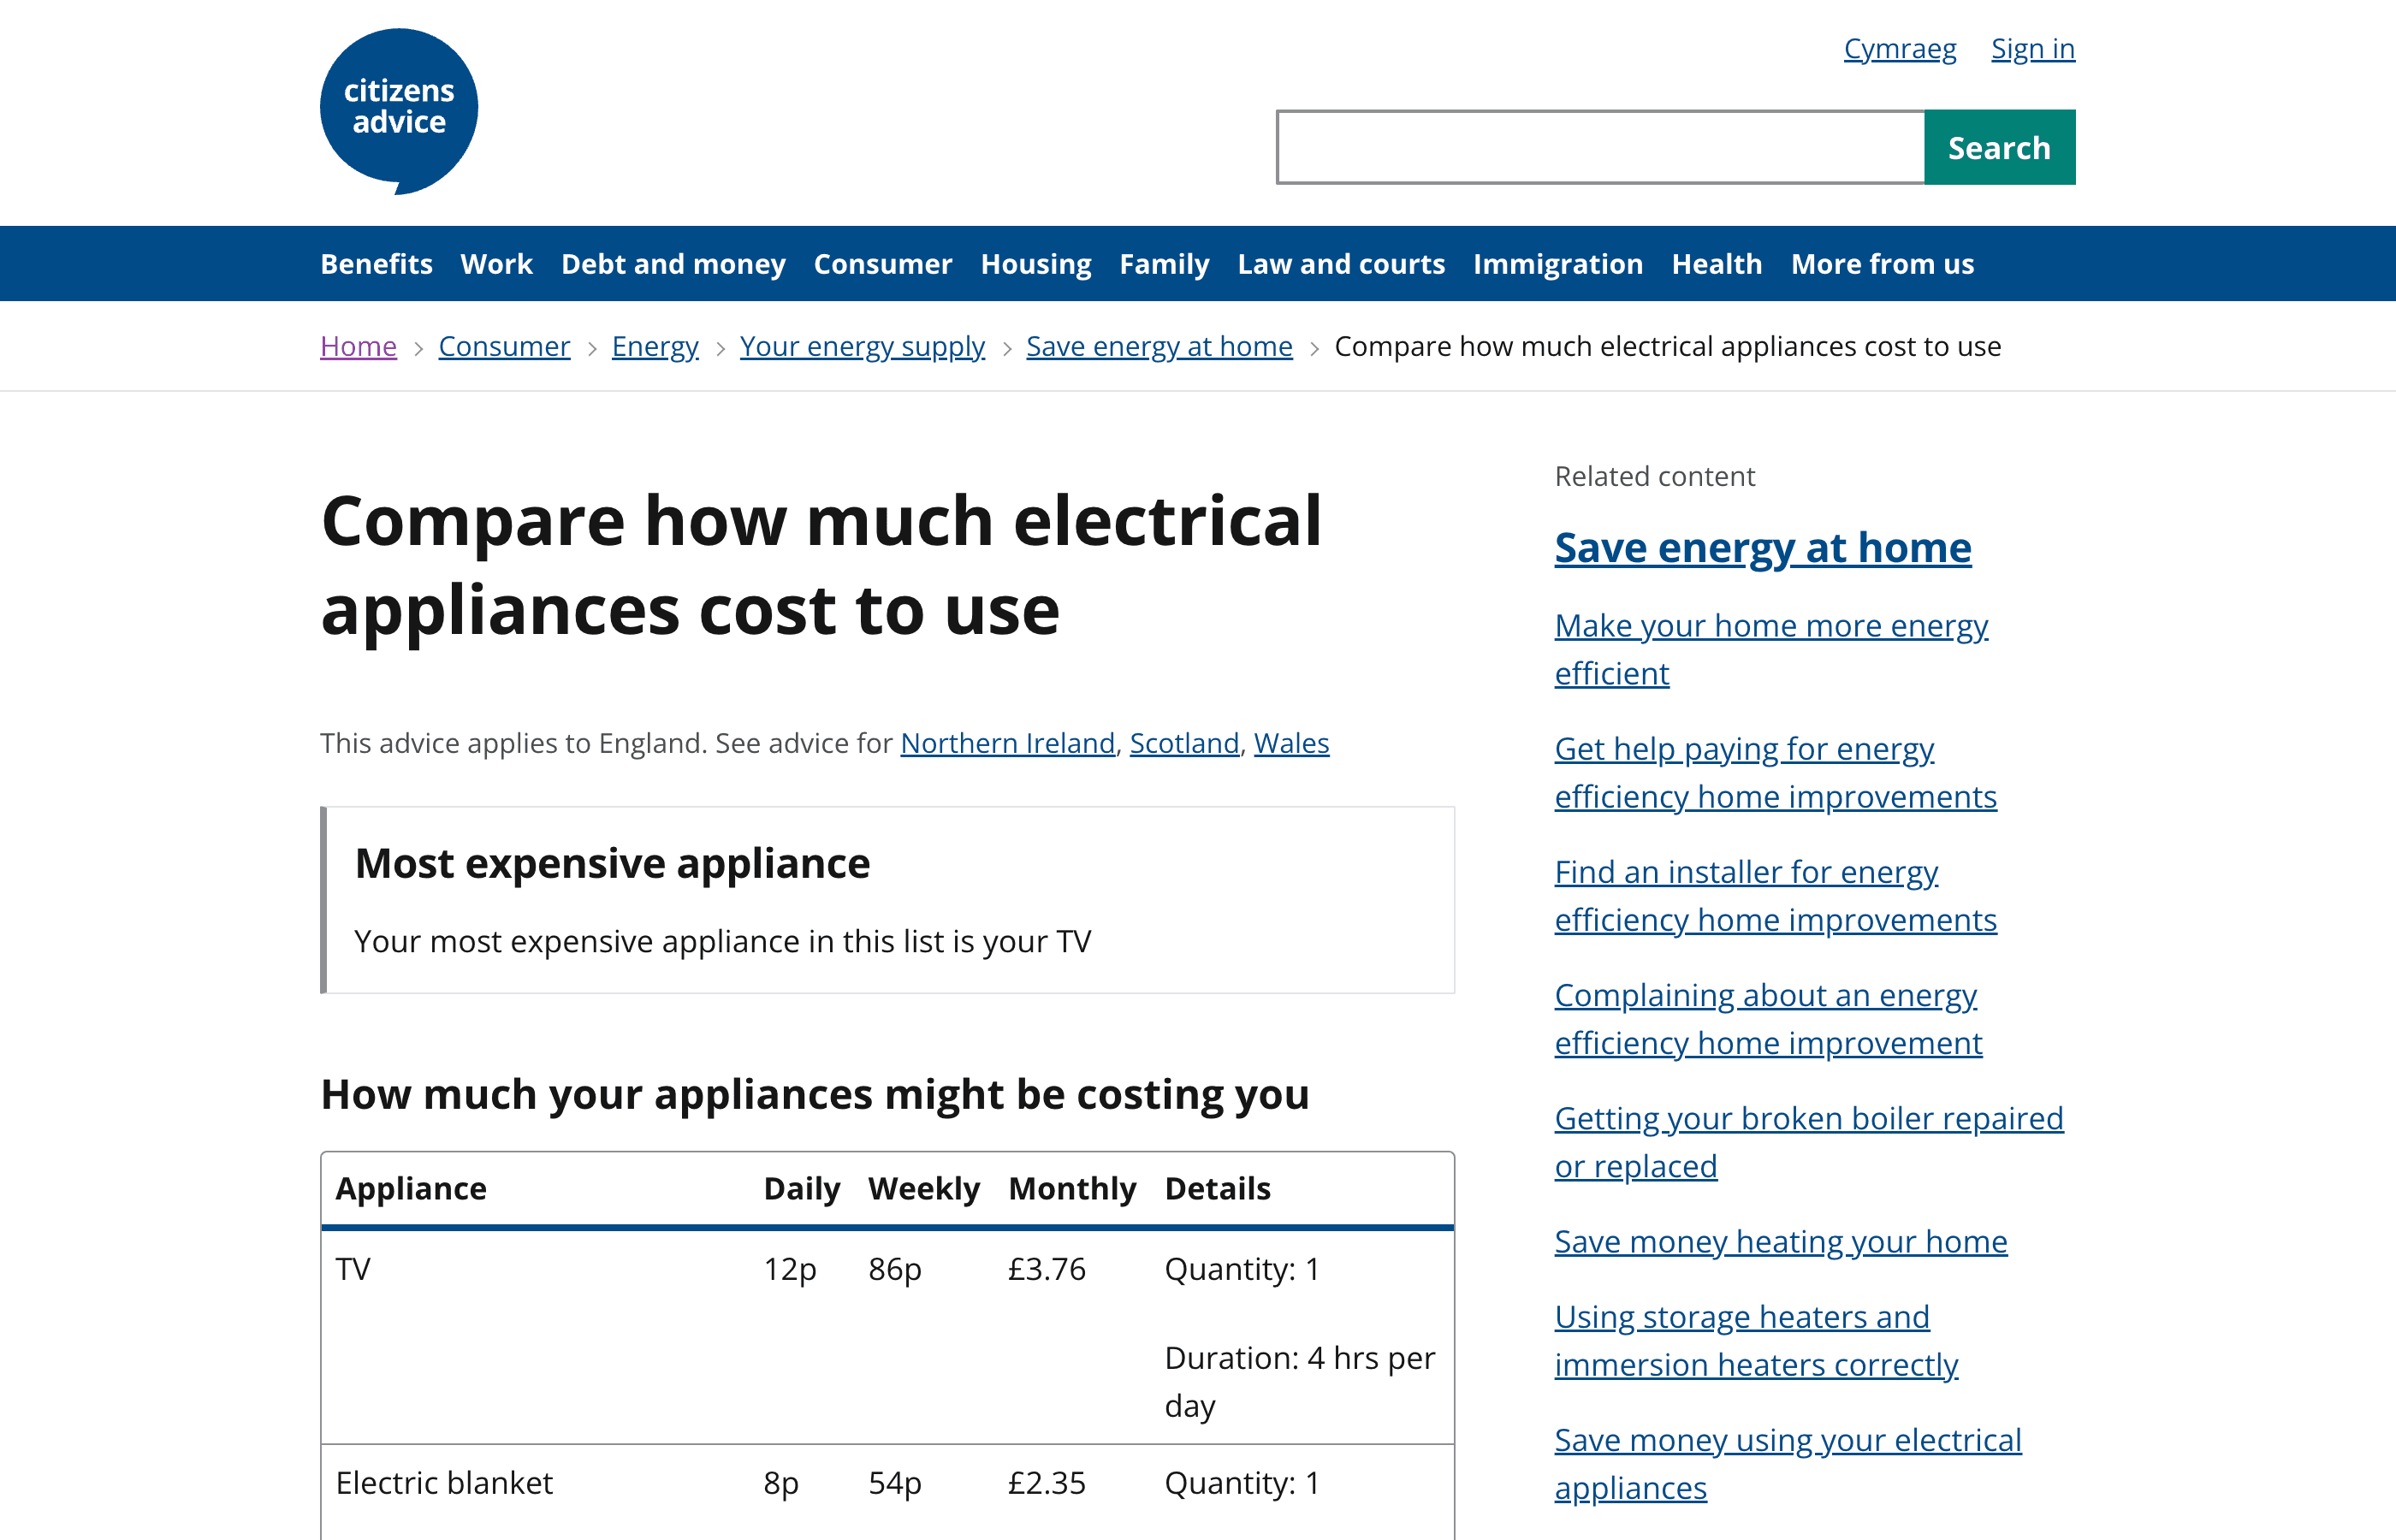Open Debt and money section
Viewport: 2396px width, 1540px height.
[x=673, y=263]
